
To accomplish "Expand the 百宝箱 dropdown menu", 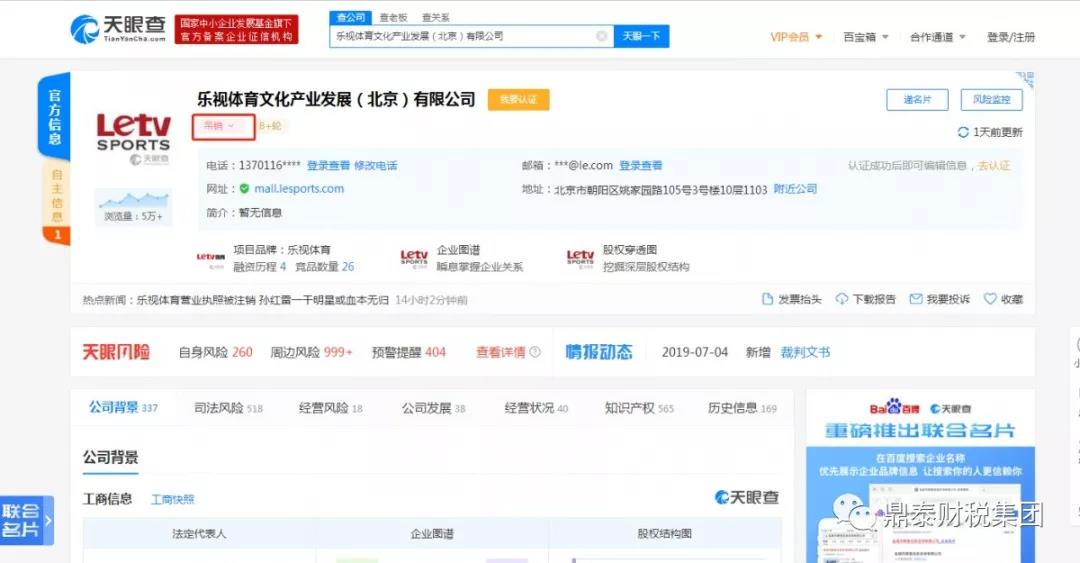I will [x=865, y=37].
